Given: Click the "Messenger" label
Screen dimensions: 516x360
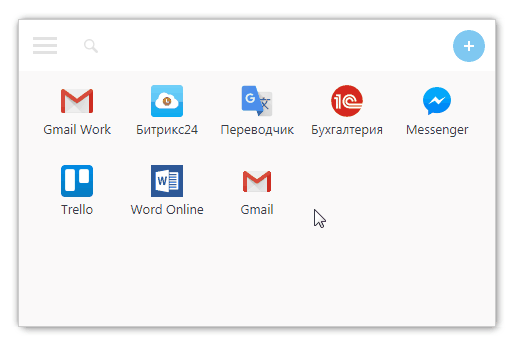Looking at the screenshot, I should pos(437,130).
